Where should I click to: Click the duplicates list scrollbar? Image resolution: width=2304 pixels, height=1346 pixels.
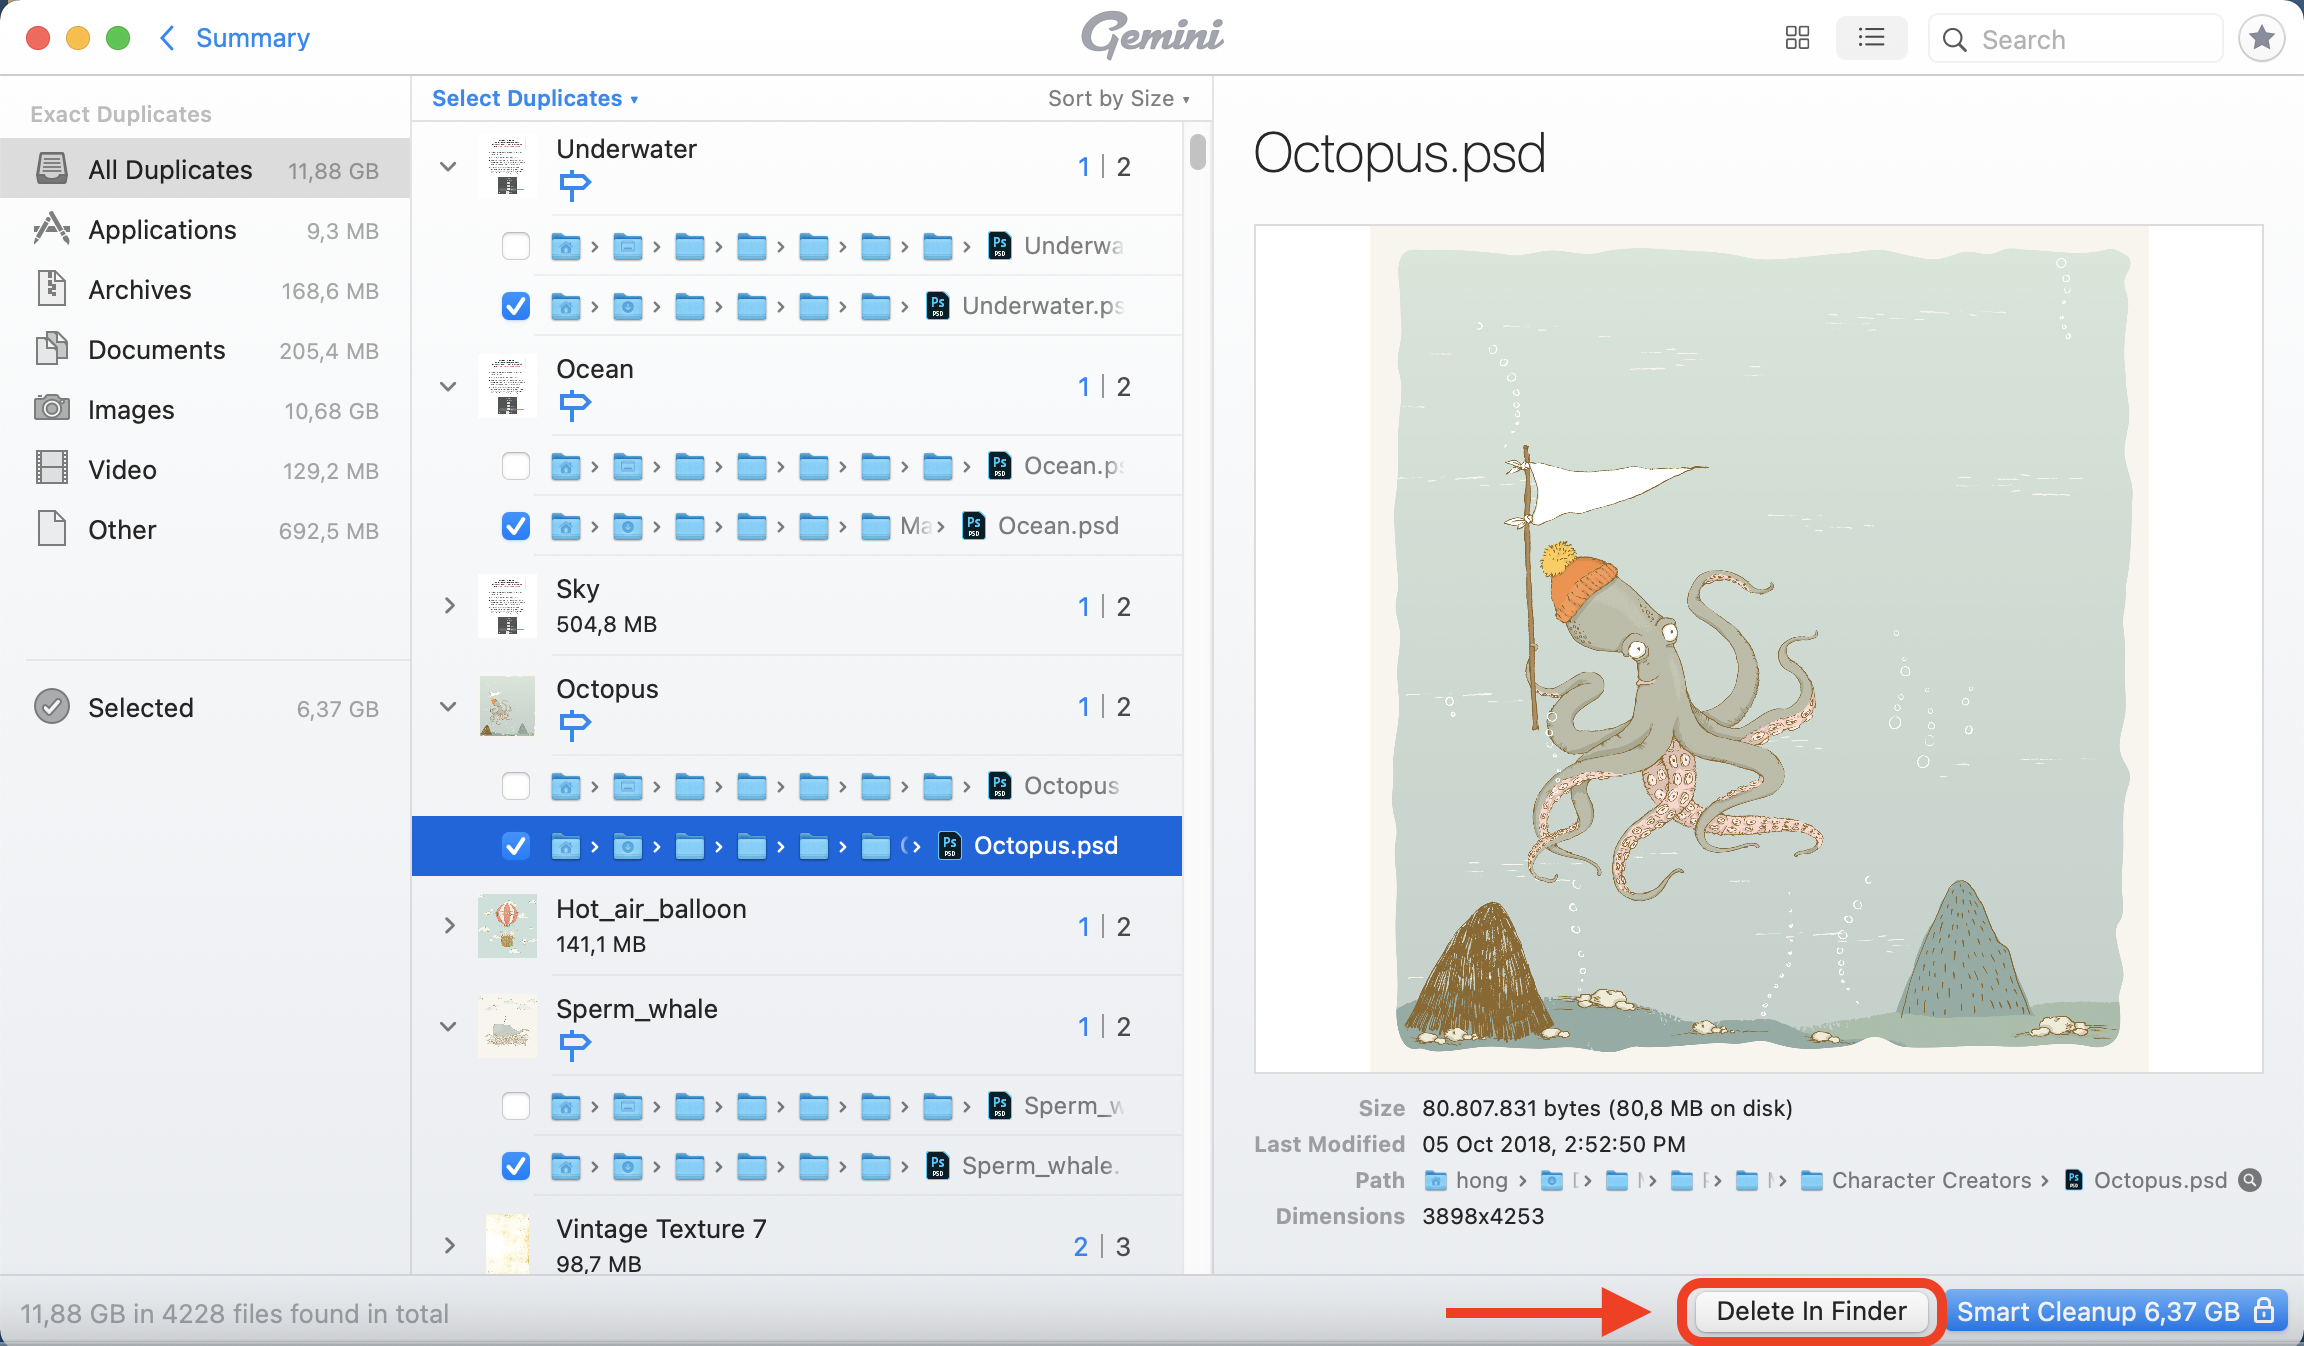(x=1197, y=152)
